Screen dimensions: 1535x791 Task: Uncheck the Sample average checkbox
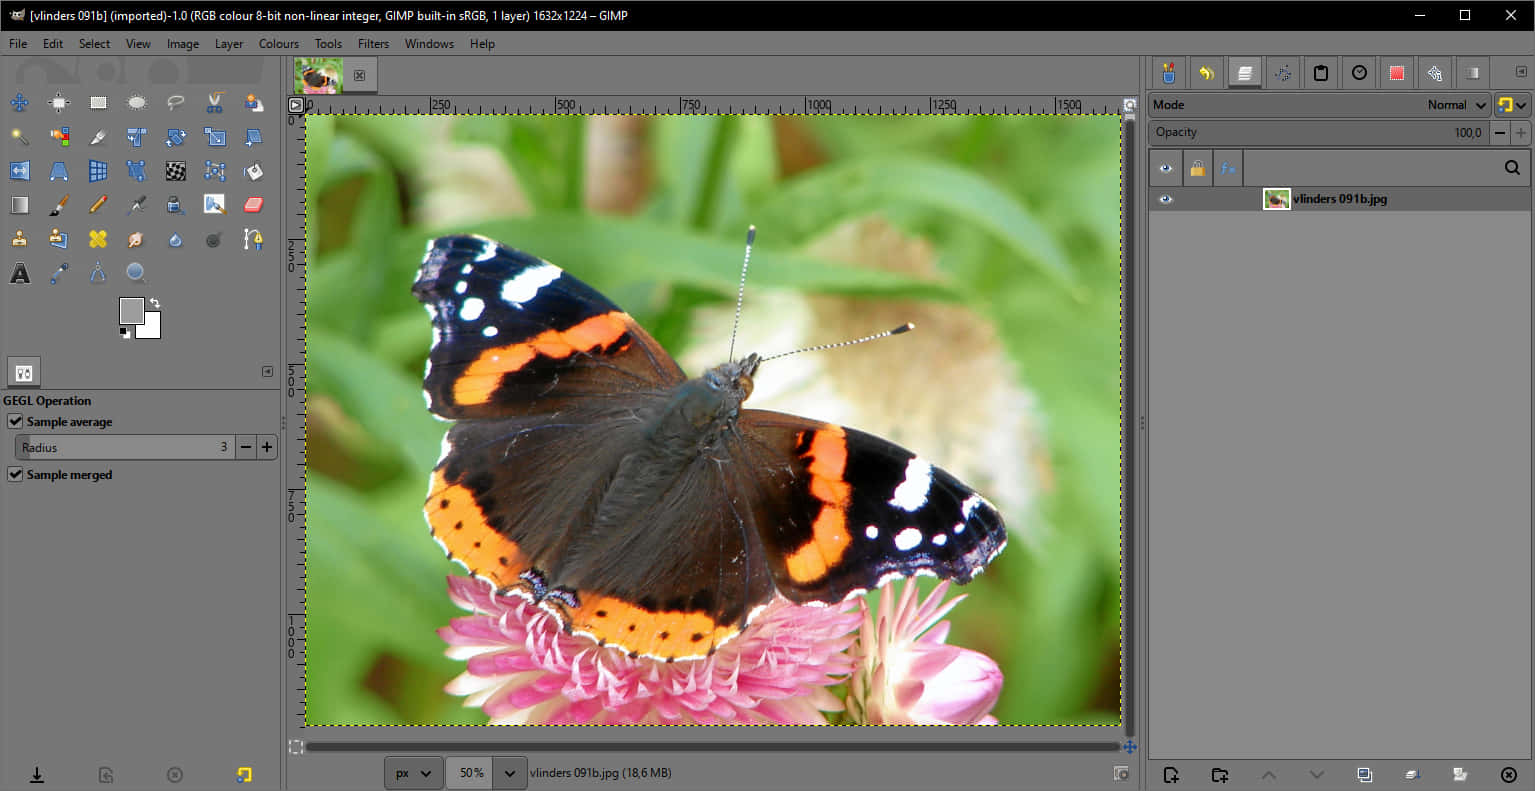[x=15, y=422]
